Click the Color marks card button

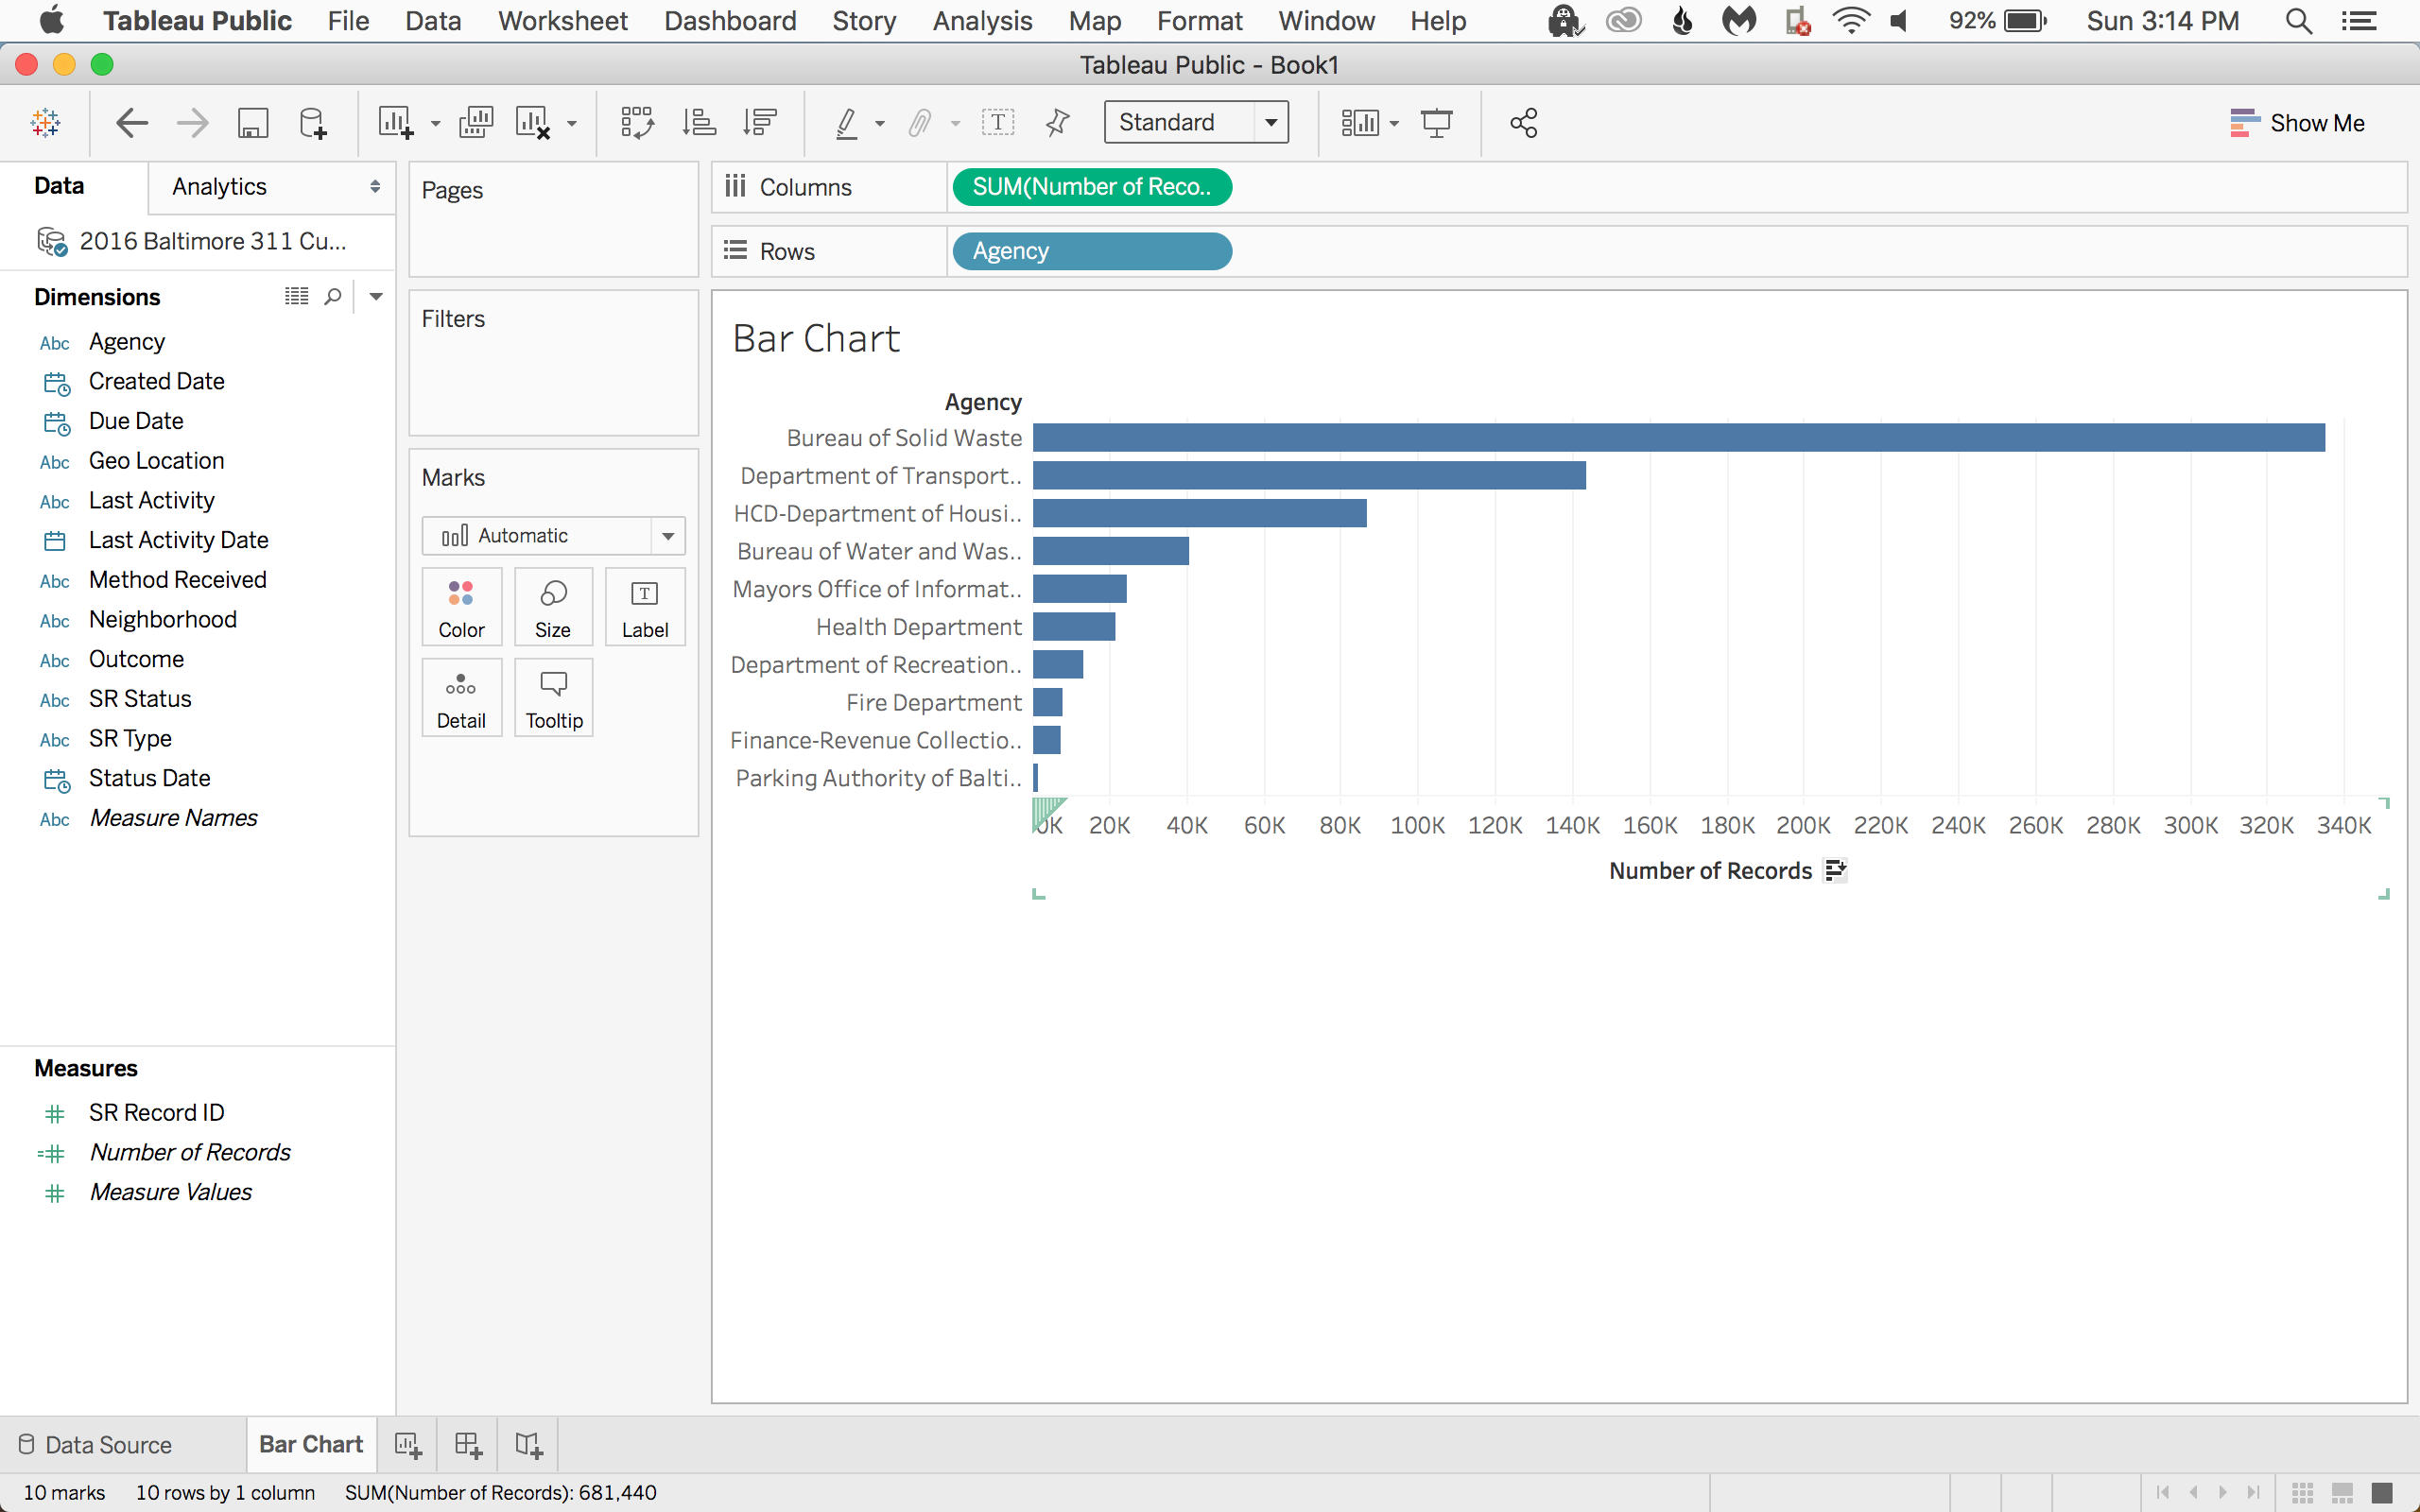(x=461, y=607)
